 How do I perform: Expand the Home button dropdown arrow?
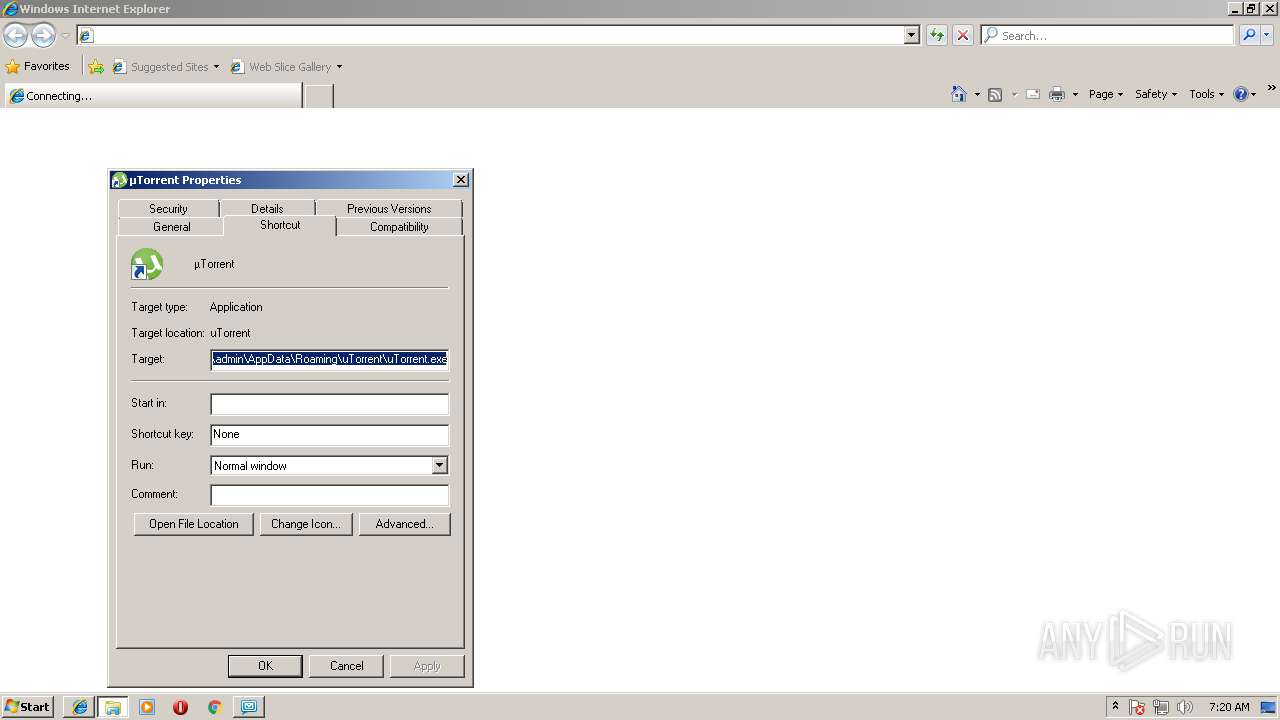click(977, 94)
